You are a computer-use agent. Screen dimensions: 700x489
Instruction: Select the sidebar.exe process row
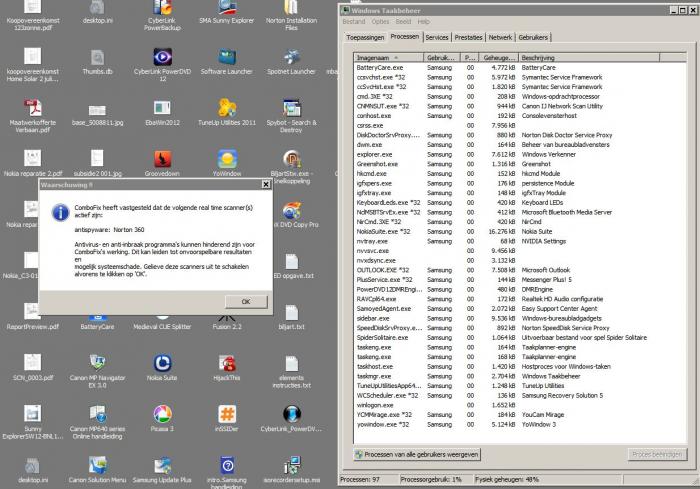[x=520, y=318]
